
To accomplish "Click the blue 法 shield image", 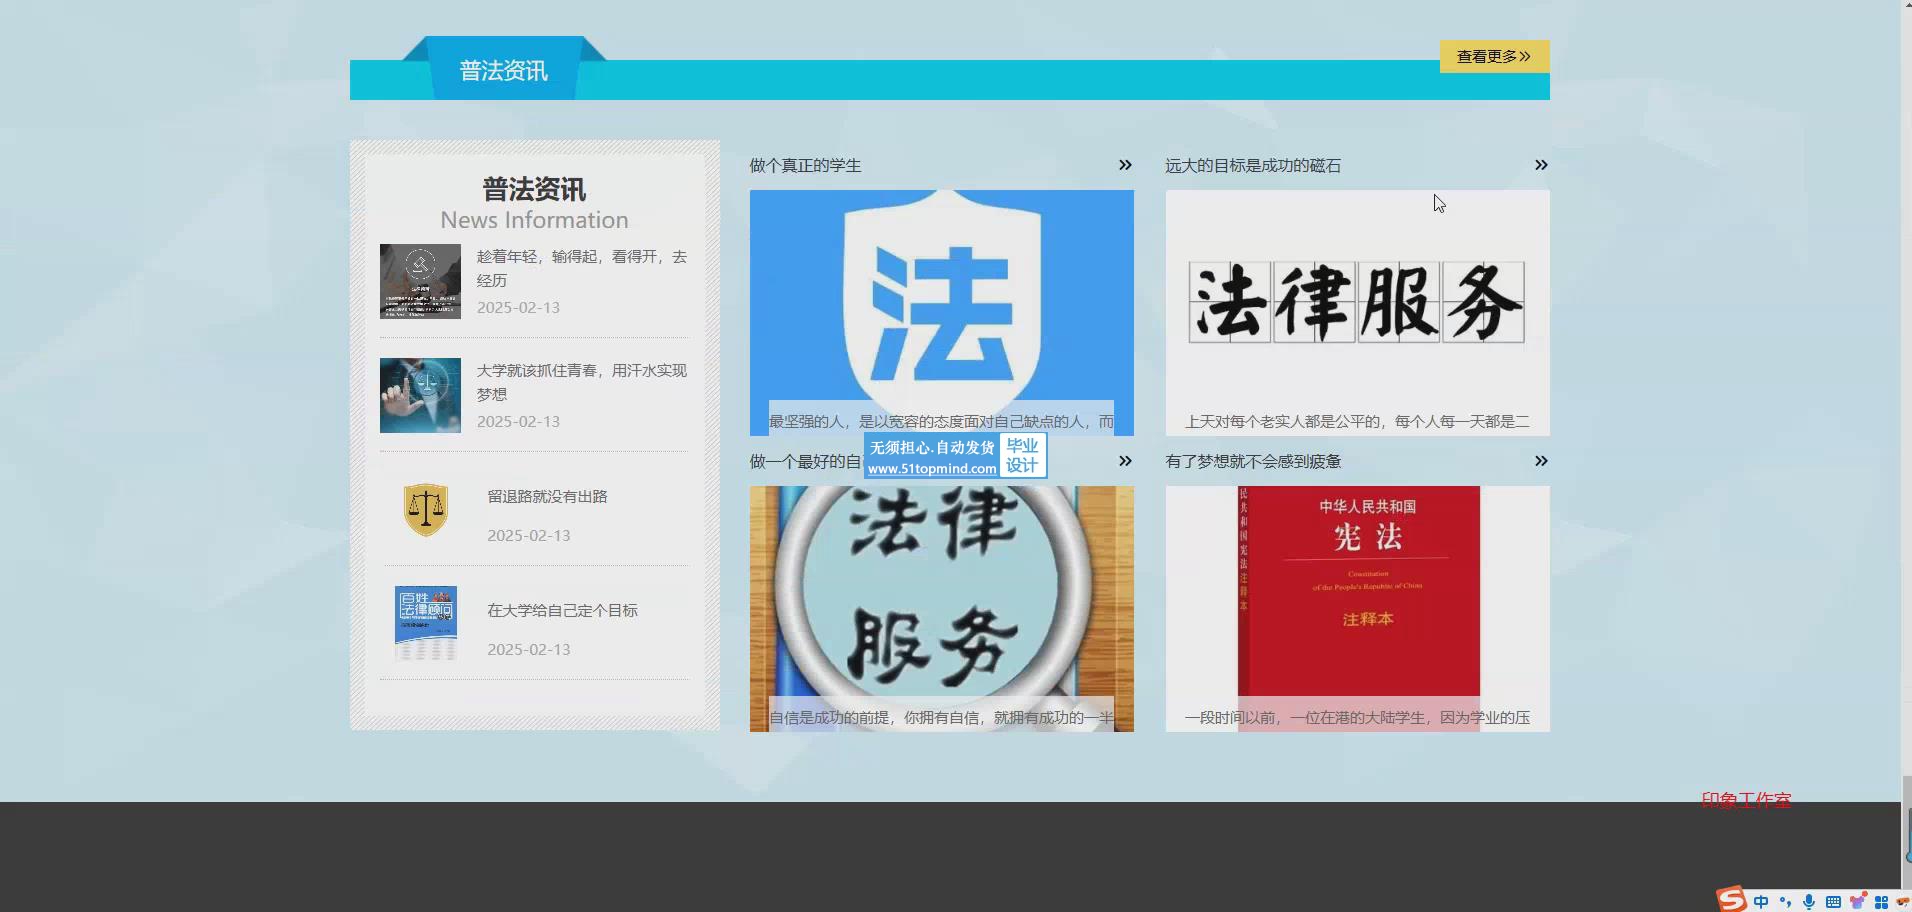I will tap(941, 300).
